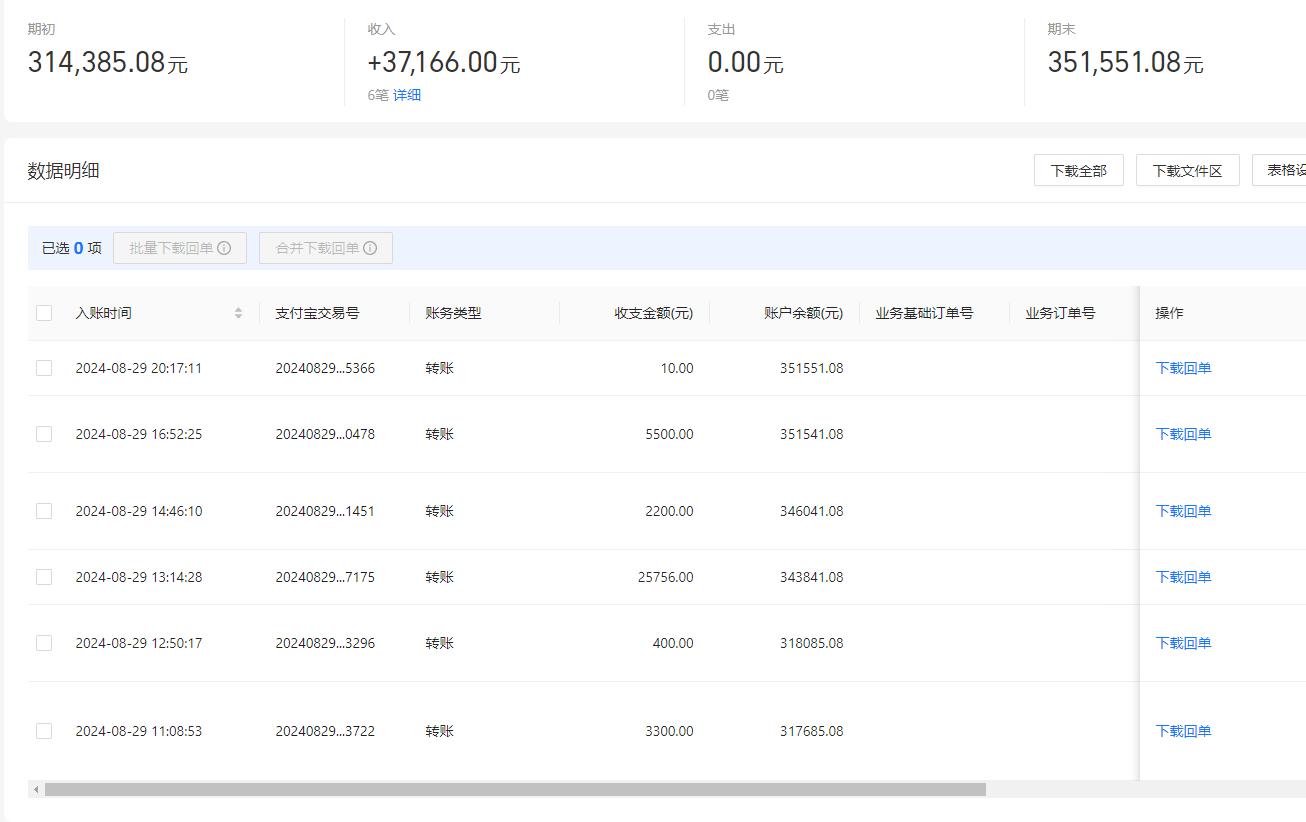Click the 收支金额(元) column header
1306x822 pixels.
point(653,313)
